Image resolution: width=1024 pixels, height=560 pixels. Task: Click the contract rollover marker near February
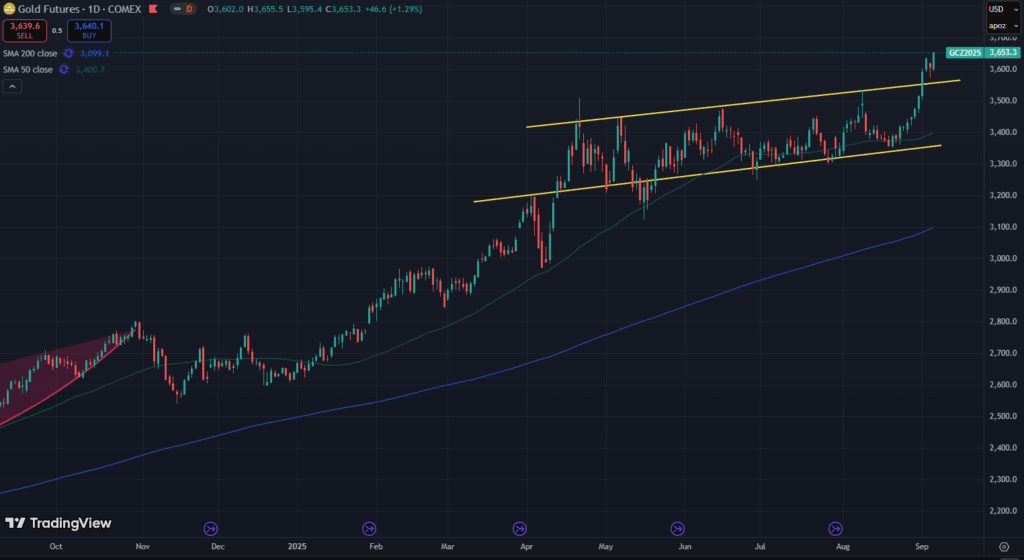pos(369,528)
